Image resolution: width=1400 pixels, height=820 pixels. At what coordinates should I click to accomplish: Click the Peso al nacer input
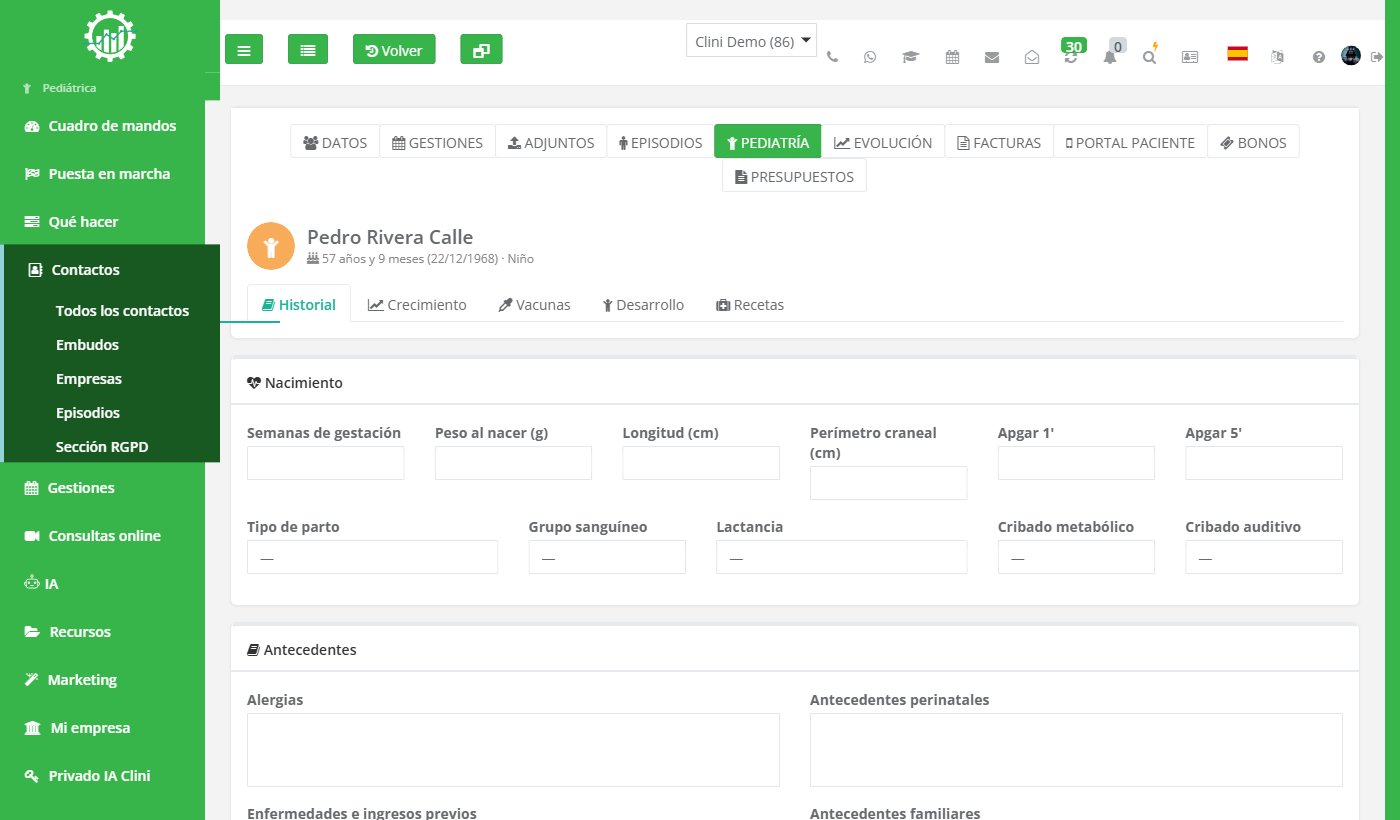(x=513, y=463)
